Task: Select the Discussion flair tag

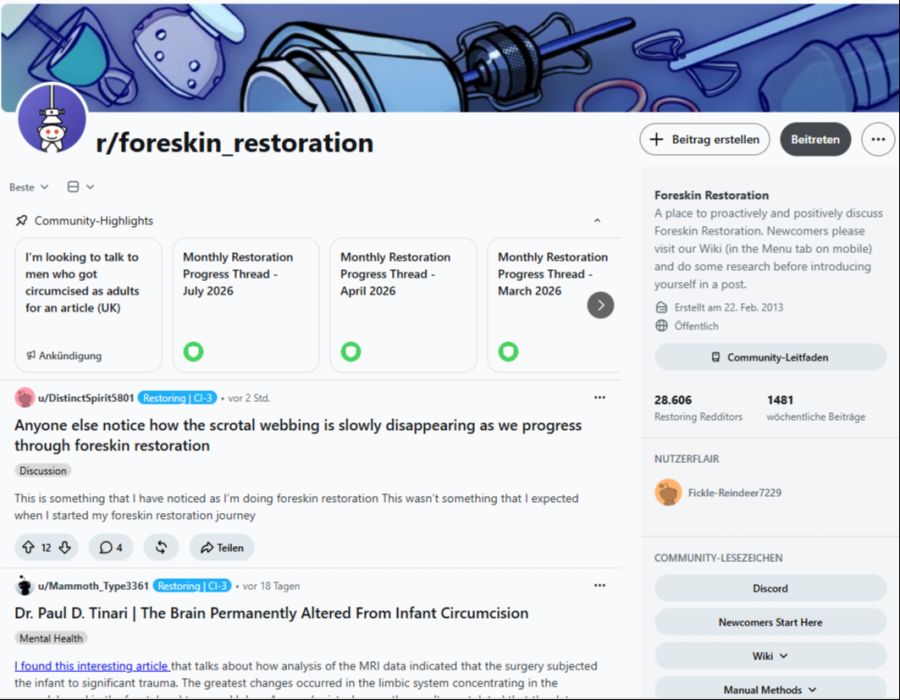Action: pyautogui.click(x=43, y=470)
